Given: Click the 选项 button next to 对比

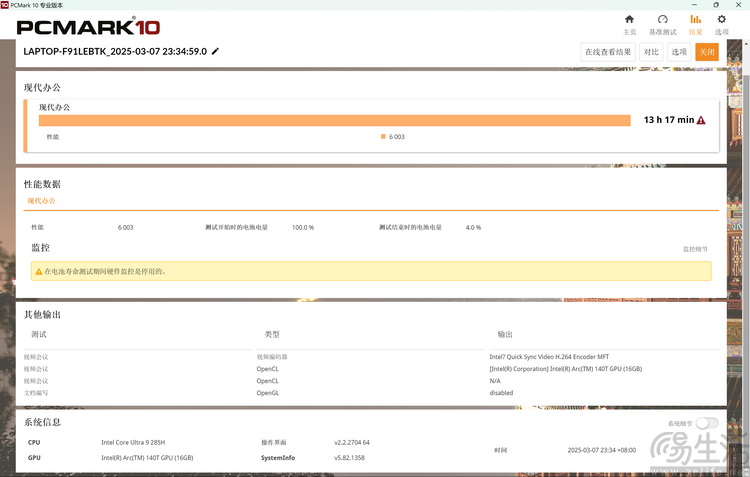Looking at the screenshot, I should click(x=679, y=52).
